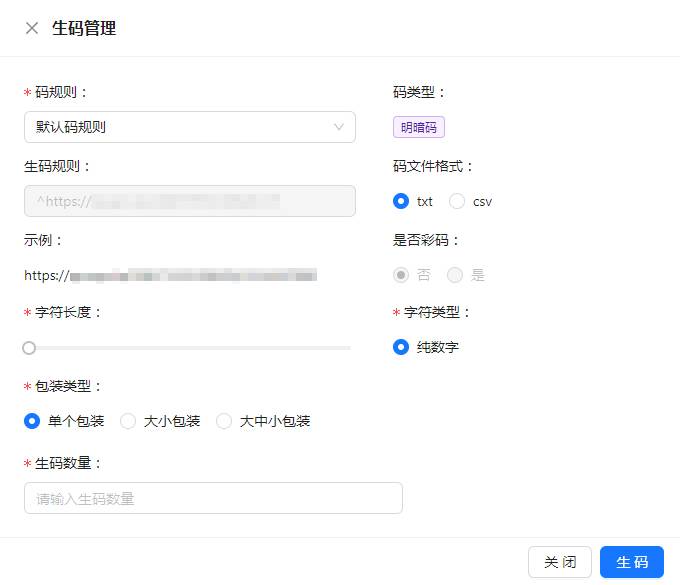Click the blue 生码 button
The height and width of the screenshot is (585, 680).
(x=632, y=562)
